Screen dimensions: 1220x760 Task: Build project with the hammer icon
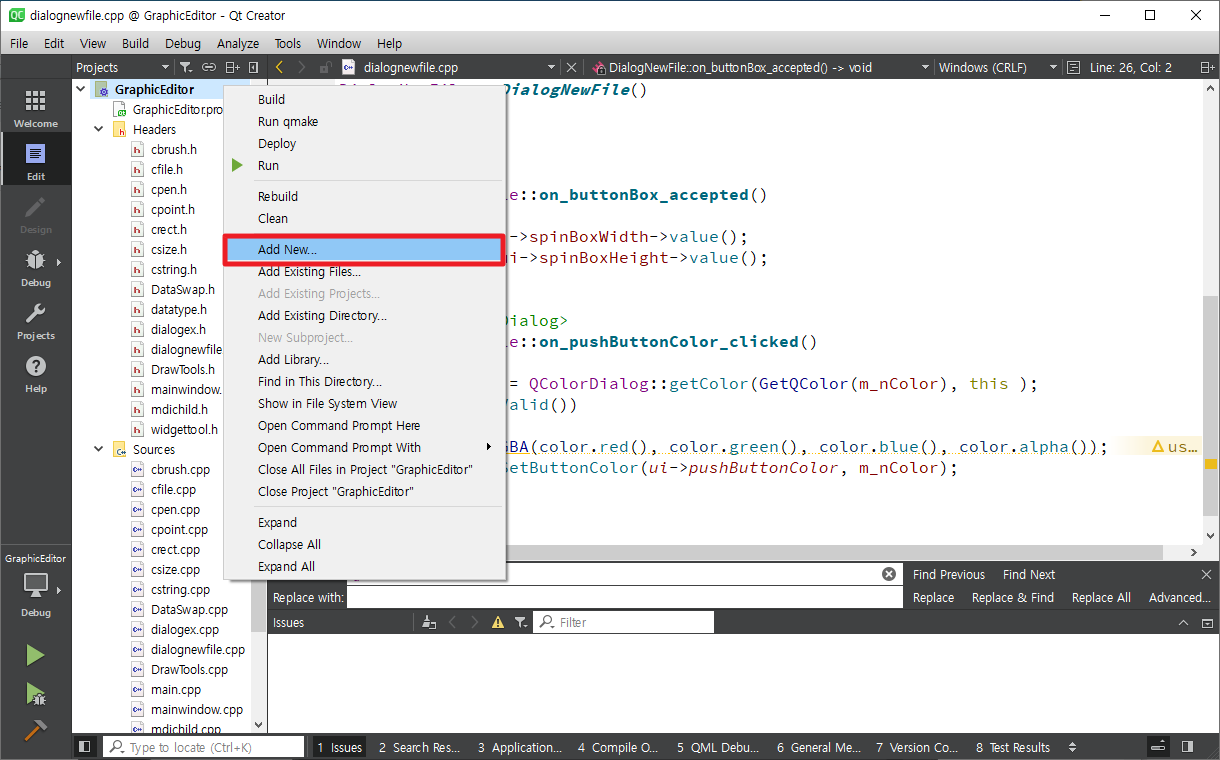35,730
